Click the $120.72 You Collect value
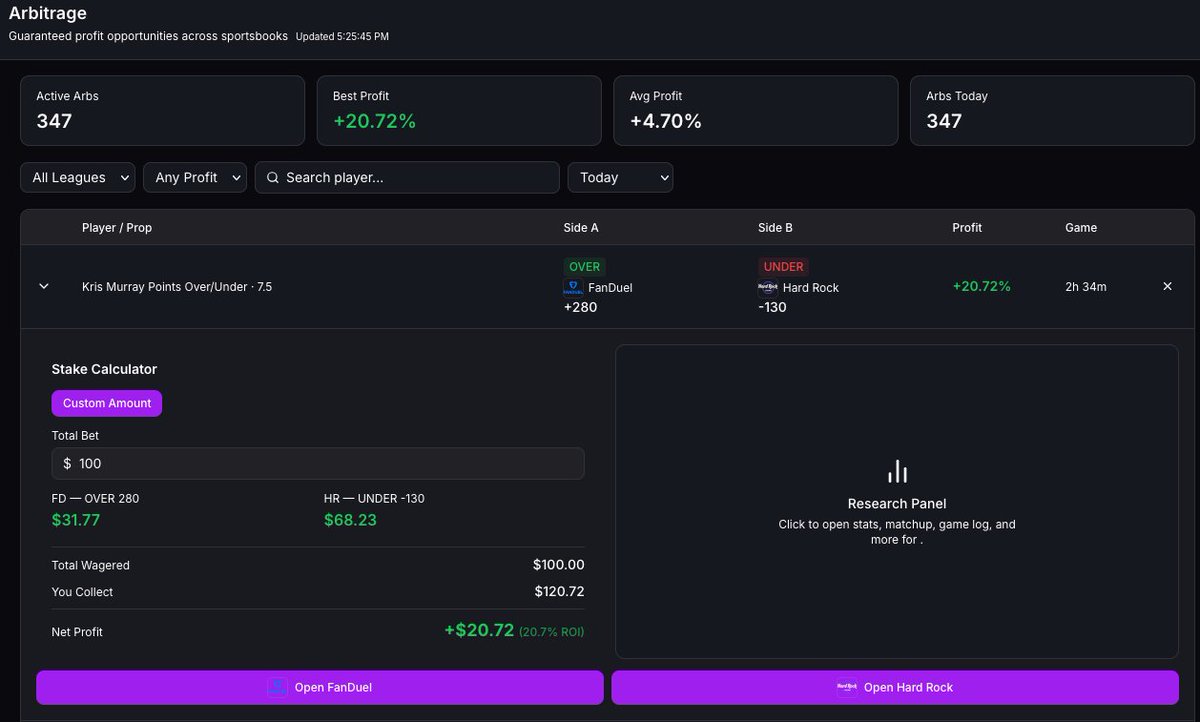Image resolution: width=1200 pixels, height=722 pixels. (x=559, y=591)
